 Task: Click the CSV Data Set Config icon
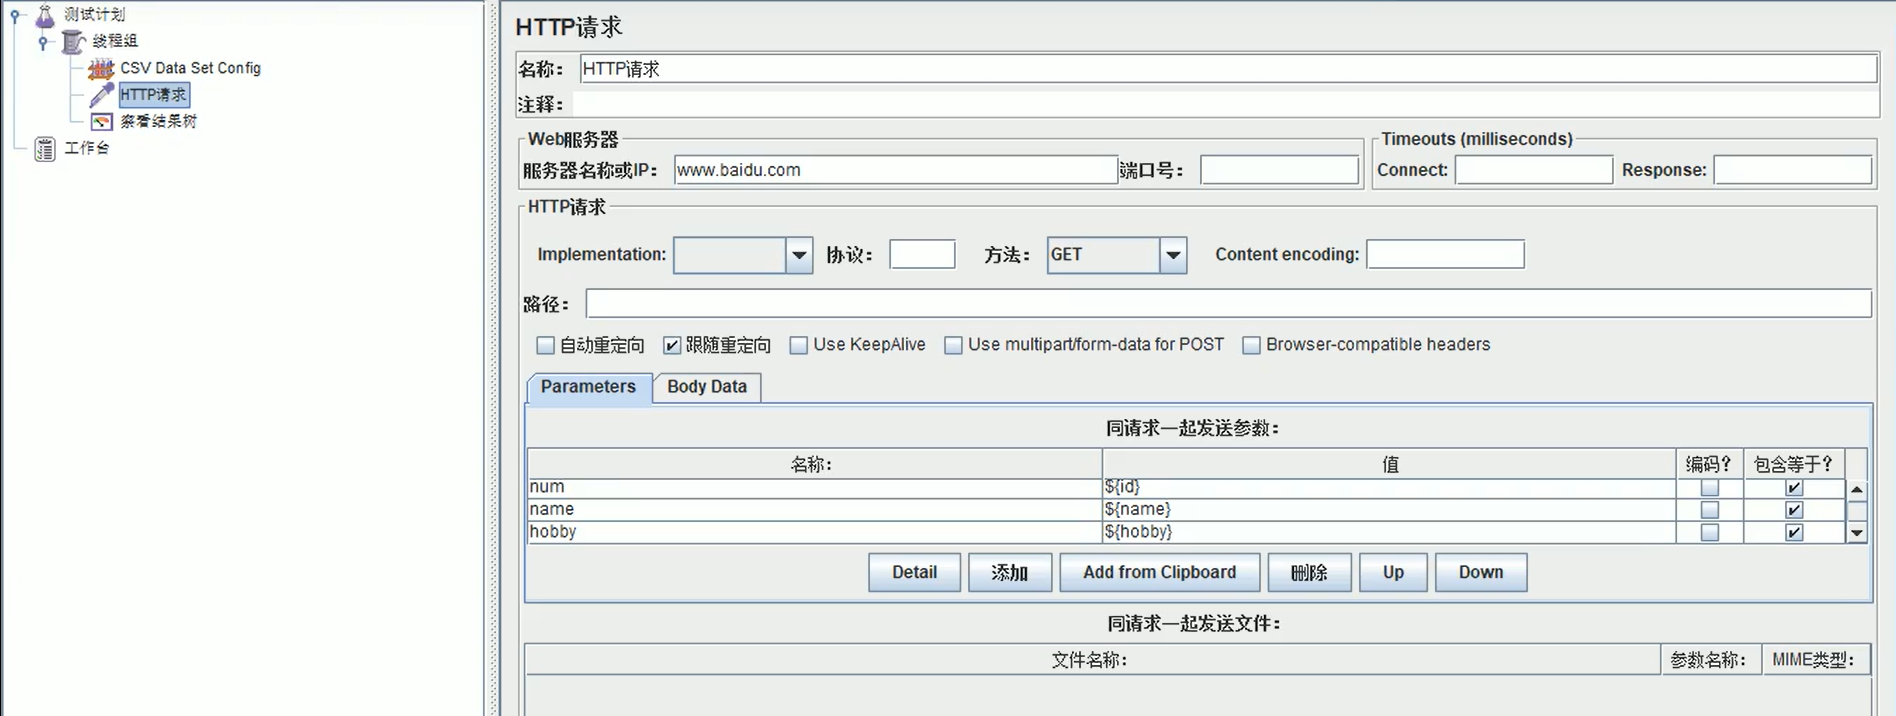pyautogui.click(x=101, y=68)
